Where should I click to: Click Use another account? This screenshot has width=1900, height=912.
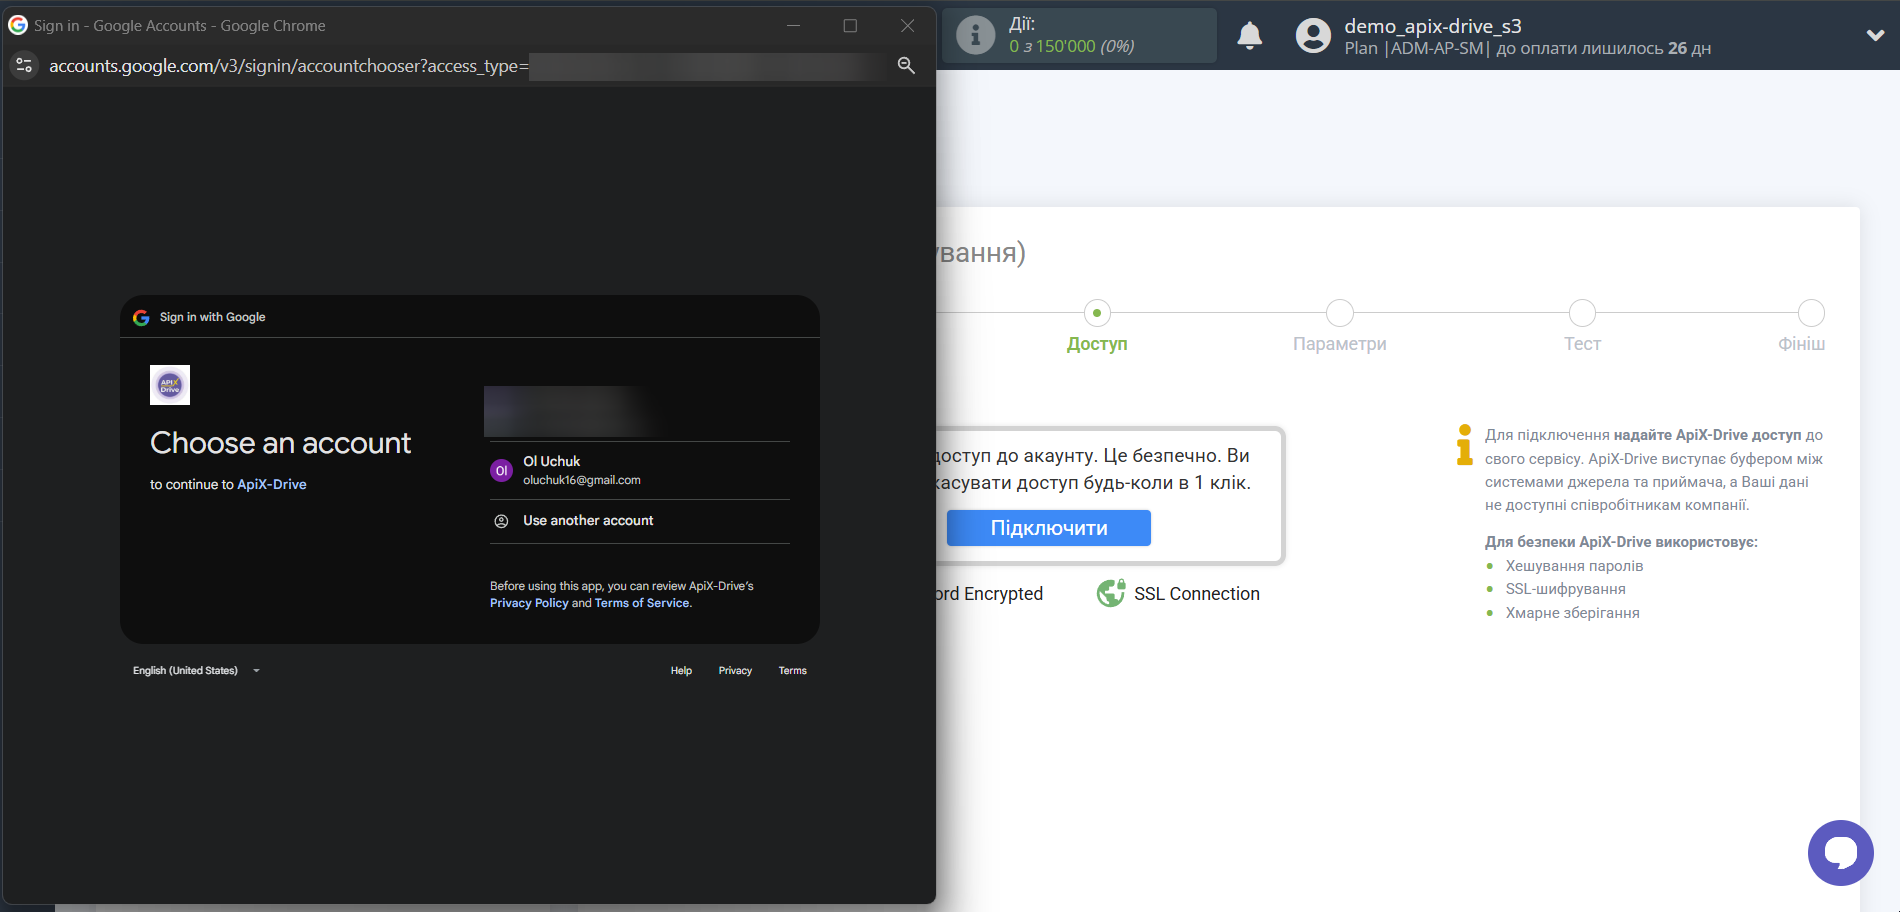tap(640, 521)
